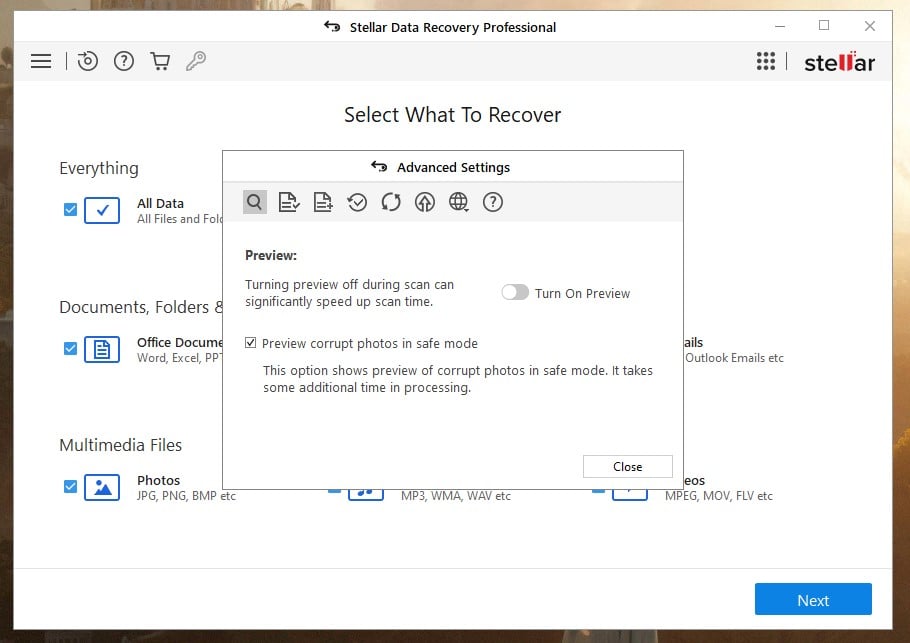The height and width of the screenshot is (643, 910).
Task: Click the shopping cart buy icon
Action: pyautogui.click(x=160, y=61)
